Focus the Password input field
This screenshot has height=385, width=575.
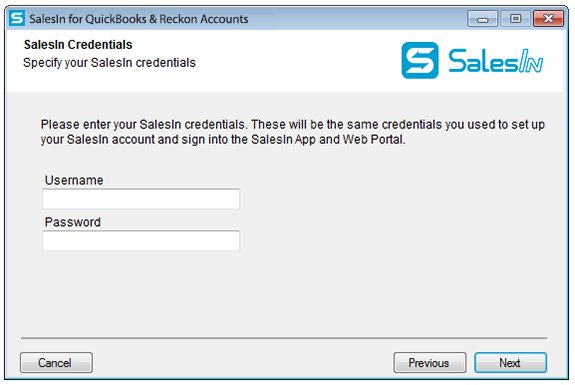pyautogui.click(x=141, y=241)
